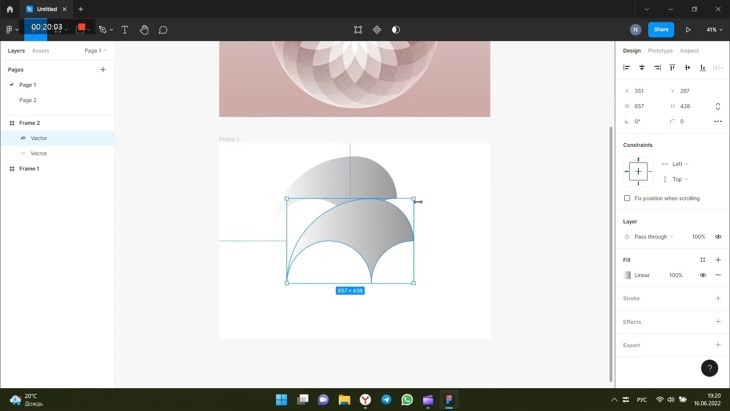Viewport: 730px width, 411px height.
Task: Switch to the Prototype tab
Action: (660, 50)
